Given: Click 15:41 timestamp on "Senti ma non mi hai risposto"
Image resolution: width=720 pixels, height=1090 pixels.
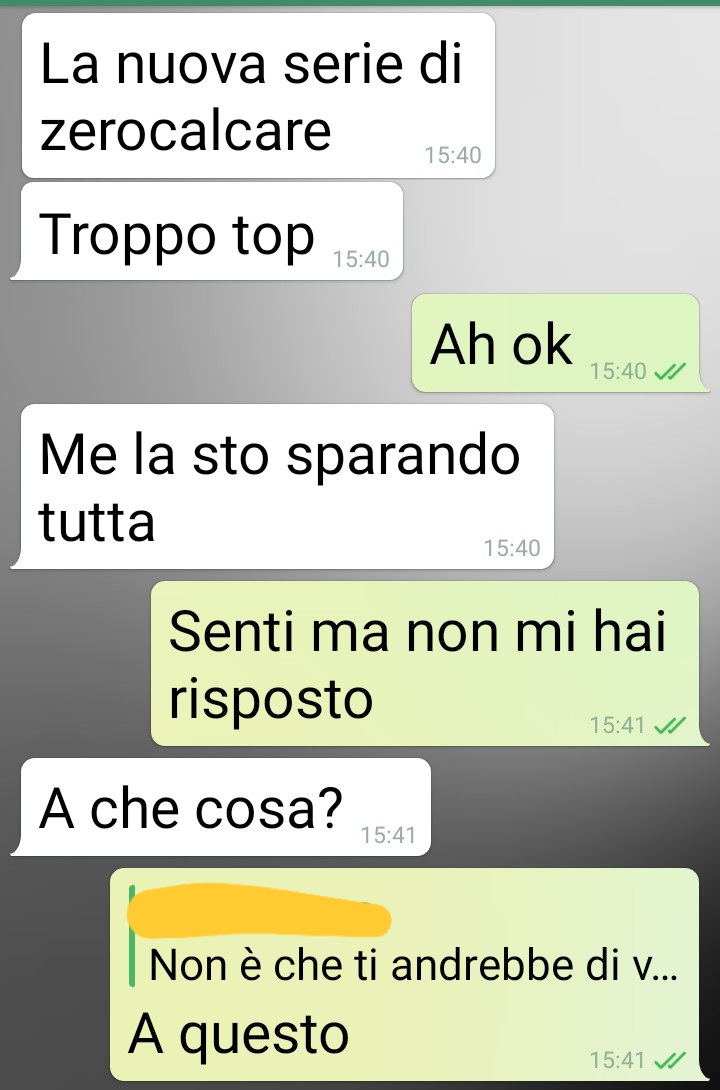Looking at the screenshot, I should point(618,725).
